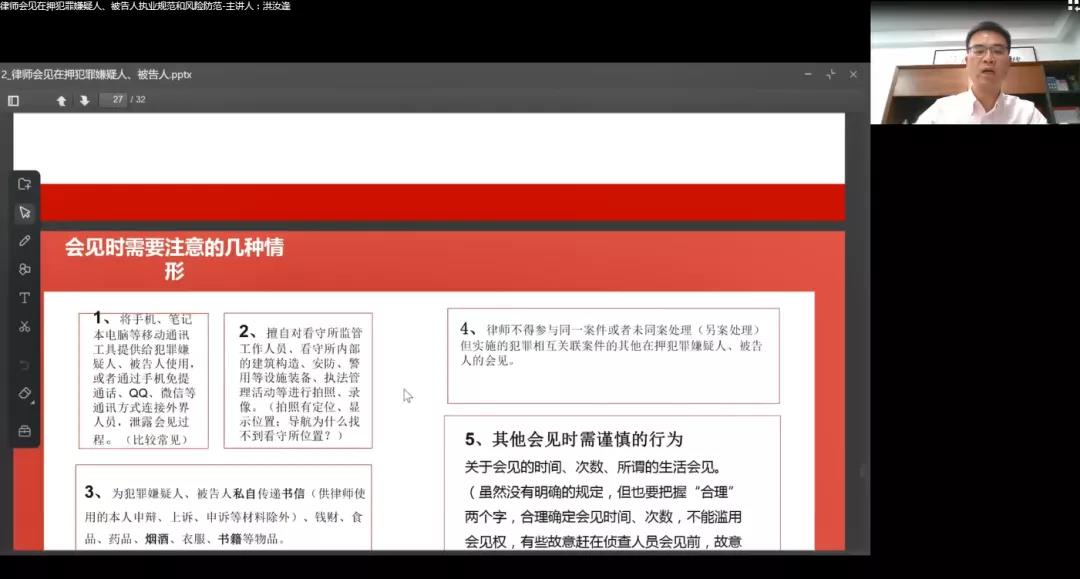Screen dimensions: 1080x579
Task: Click the undo arrow in the annotation bar
Action: tap(25, 365)
